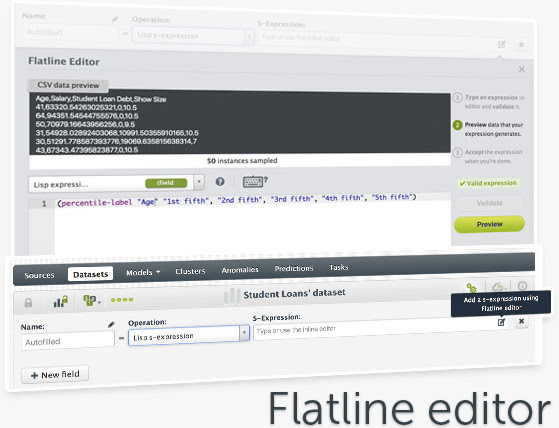Click the background edit icon in top-right row

coord(502,45)
